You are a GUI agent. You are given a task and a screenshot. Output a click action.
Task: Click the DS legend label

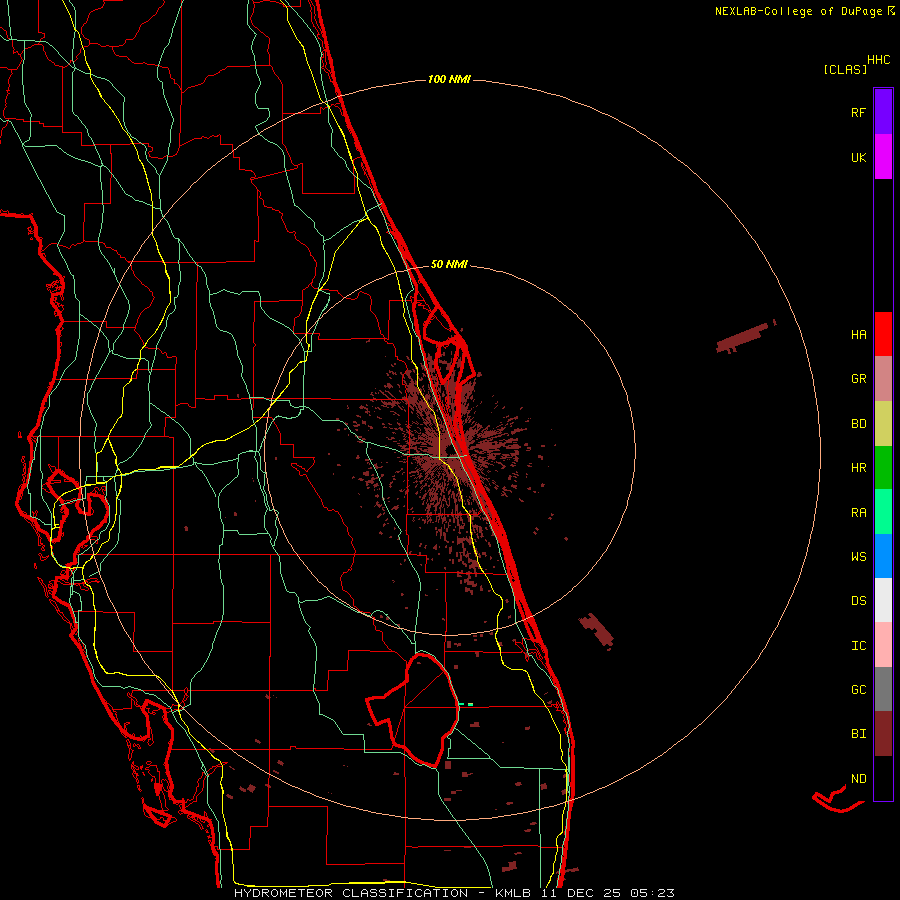pos(858,601)
